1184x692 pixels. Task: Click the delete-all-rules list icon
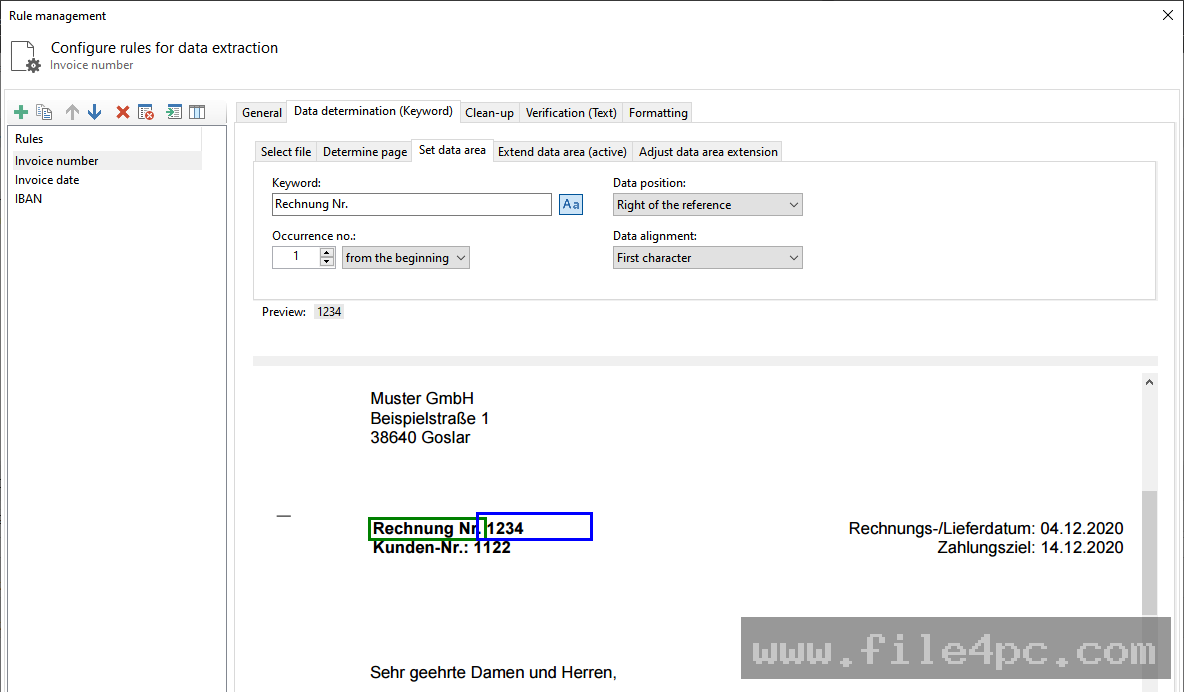point(146,112)
